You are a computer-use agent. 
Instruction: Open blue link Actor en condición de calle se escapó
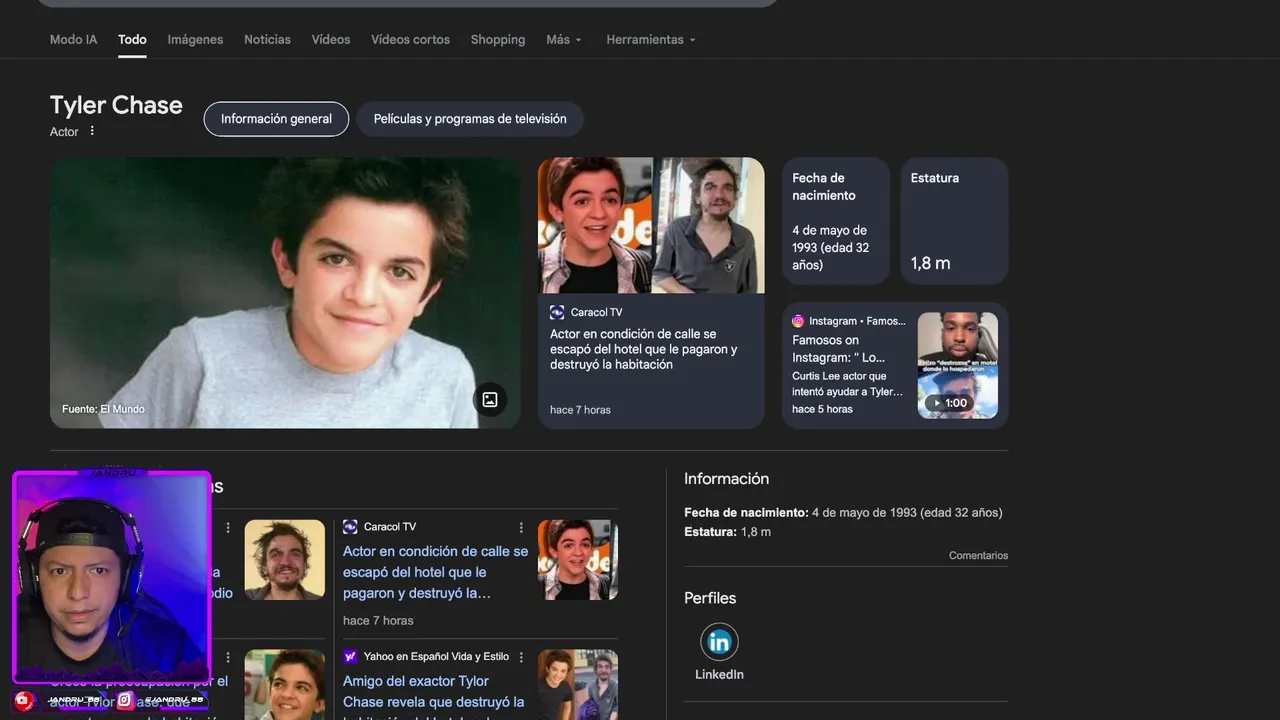click(x=435, y=572)
